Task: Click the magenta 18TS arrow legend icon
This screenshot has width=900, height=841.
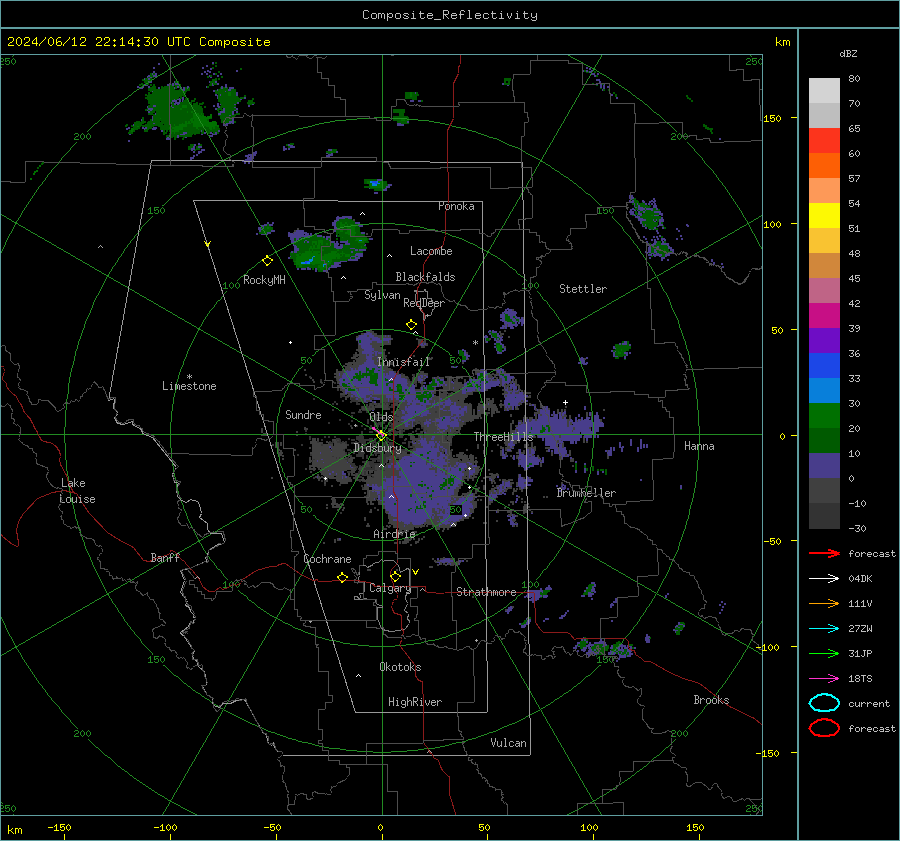Action: [824, 679]
